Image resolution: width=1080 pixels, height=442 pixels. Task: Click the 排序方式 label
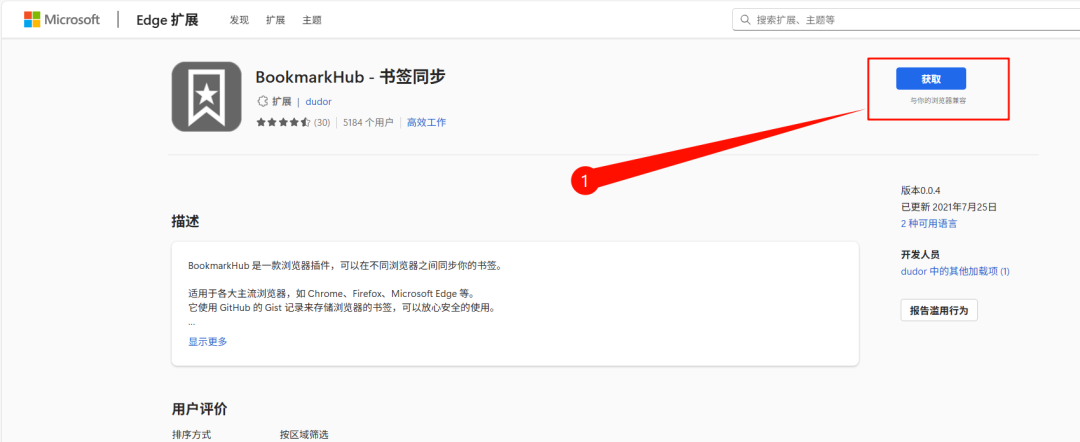pyautogui.click(x=191, y=434)
